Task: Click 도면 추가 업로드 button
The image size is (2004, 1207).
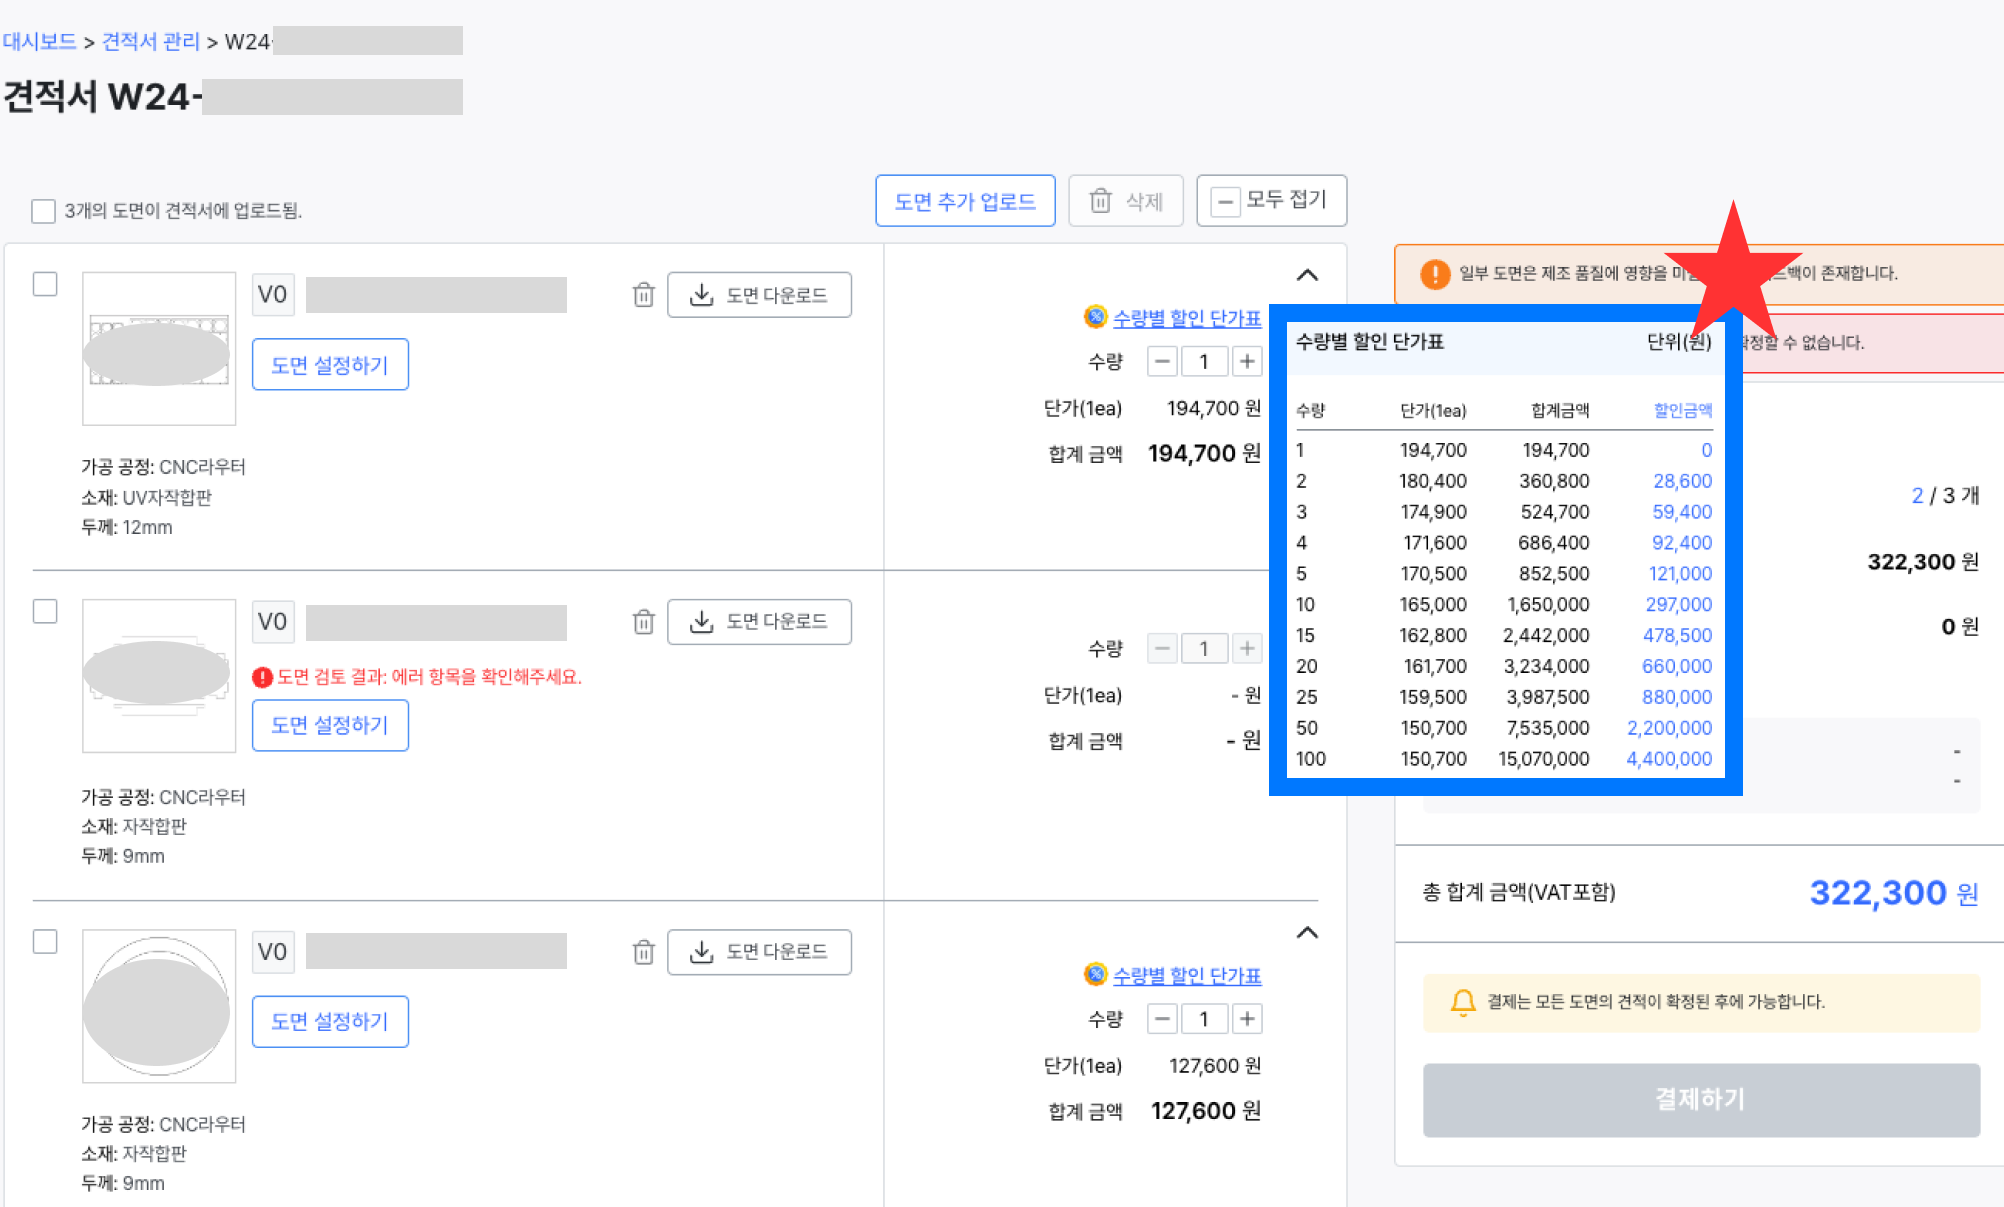Action: (964, 201)
